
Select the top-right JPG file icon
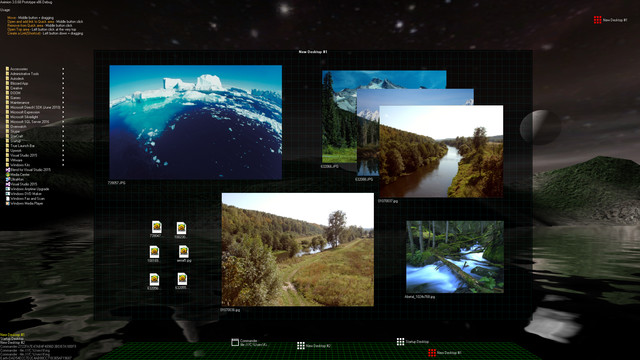pyautogui.click(x=181, y=228)
